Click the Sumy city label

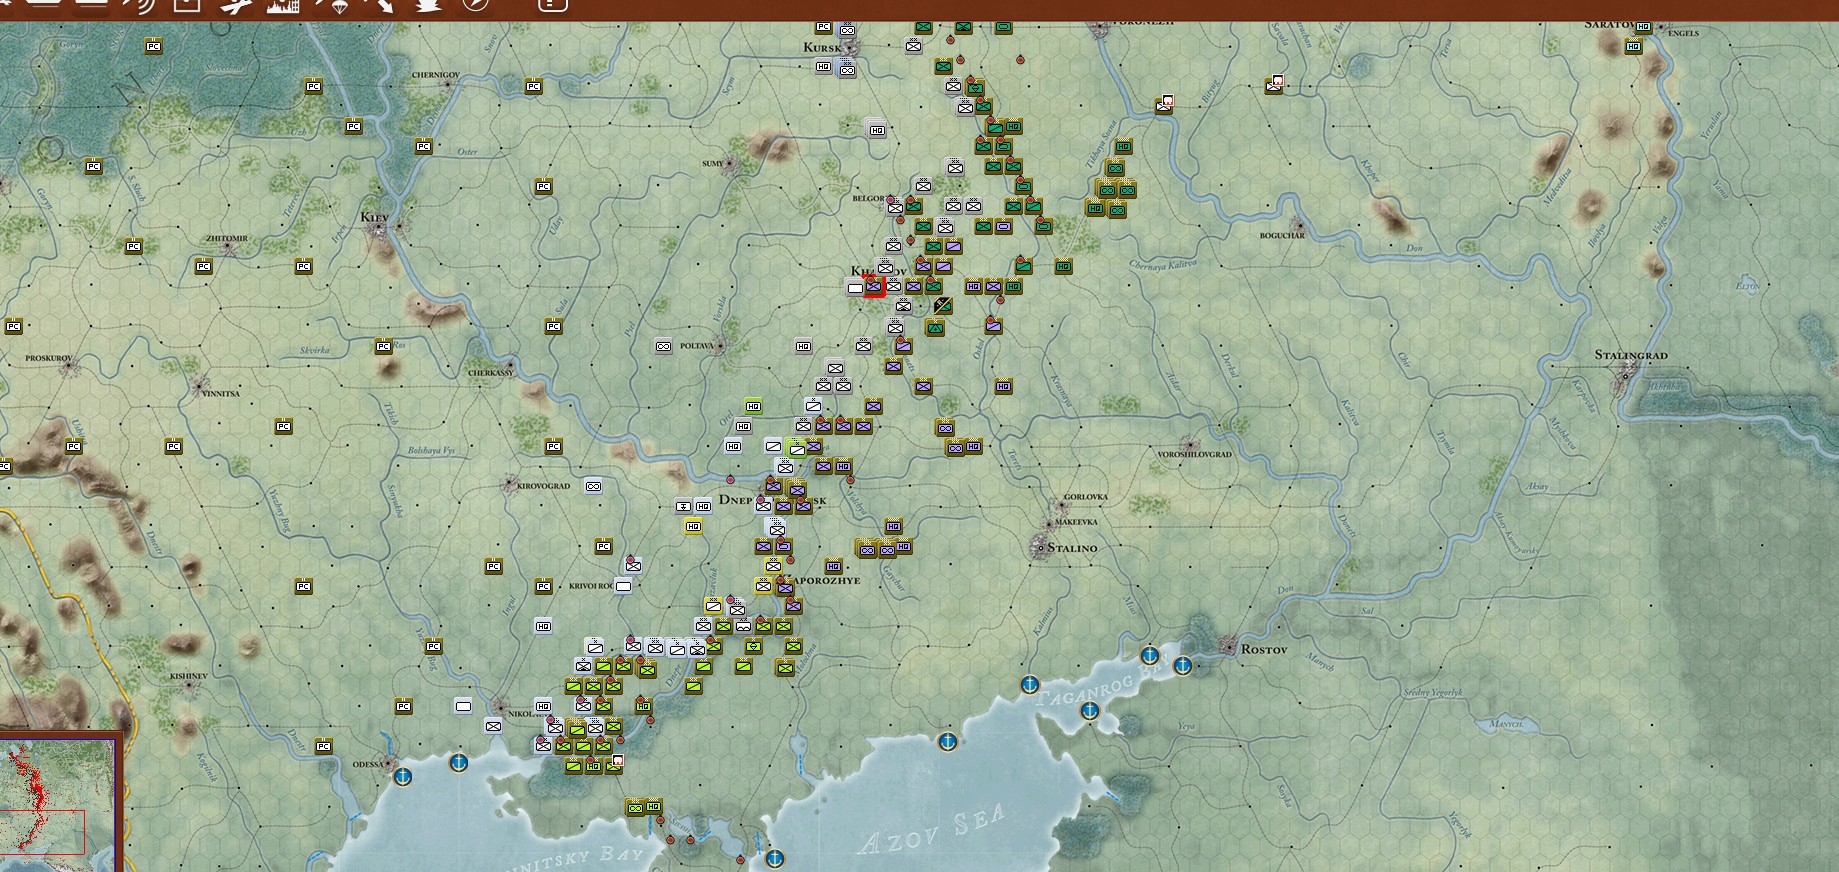tap(713, 163)
